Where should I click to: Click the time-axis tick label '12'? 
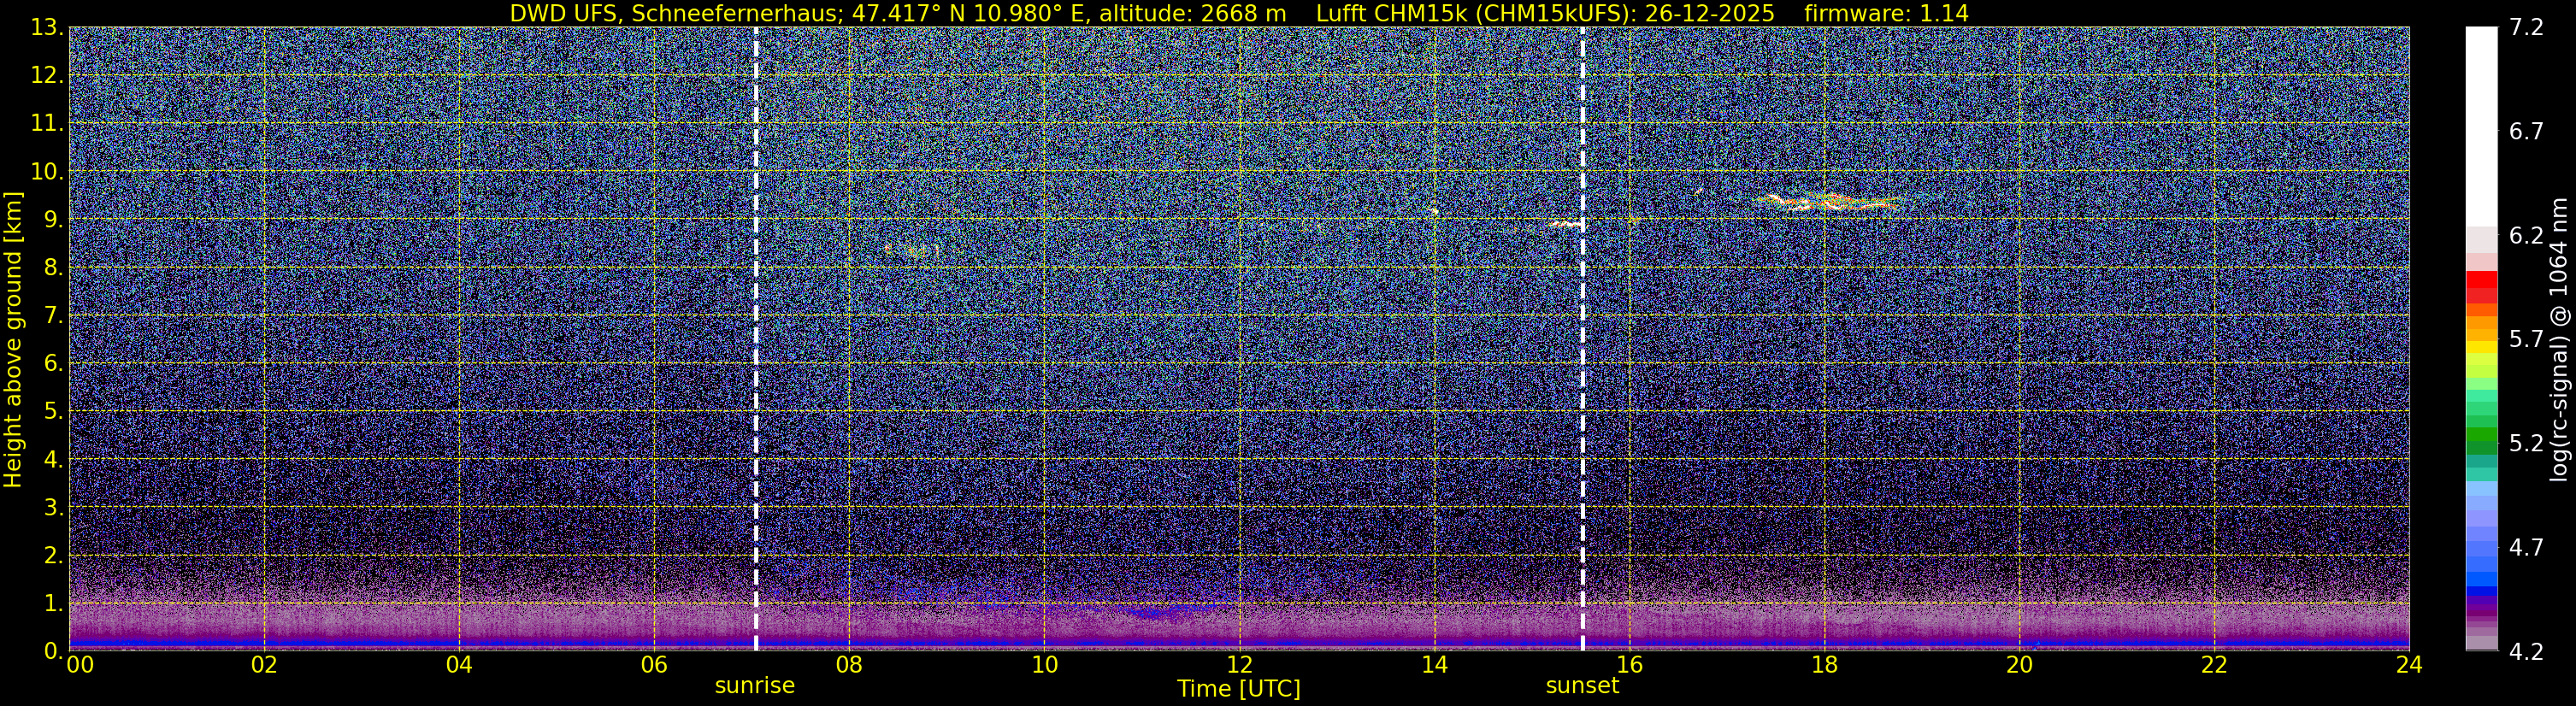[1239, 666]
